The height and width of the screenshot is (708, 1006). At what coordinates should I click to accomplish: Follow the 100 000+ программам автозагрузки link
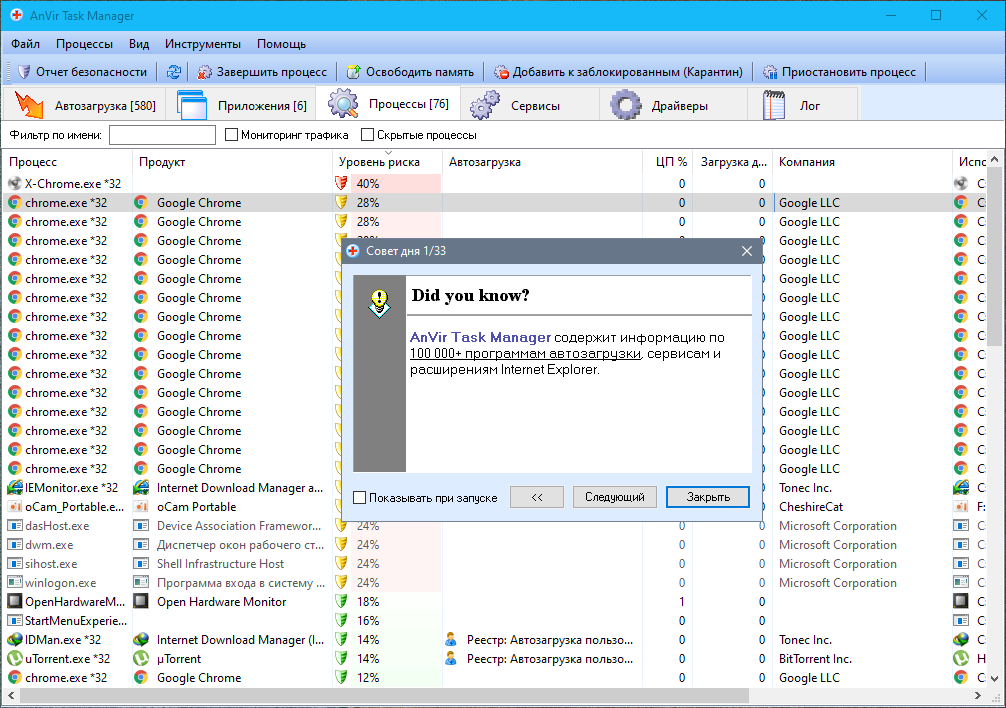[x=525, y=354]
